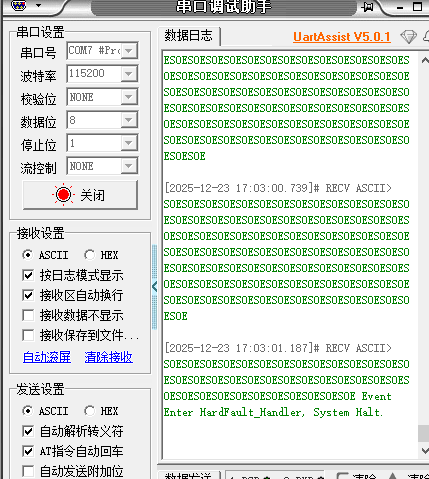
Task: Select HEX radio under 发送设置
Action: click(89, 411)
